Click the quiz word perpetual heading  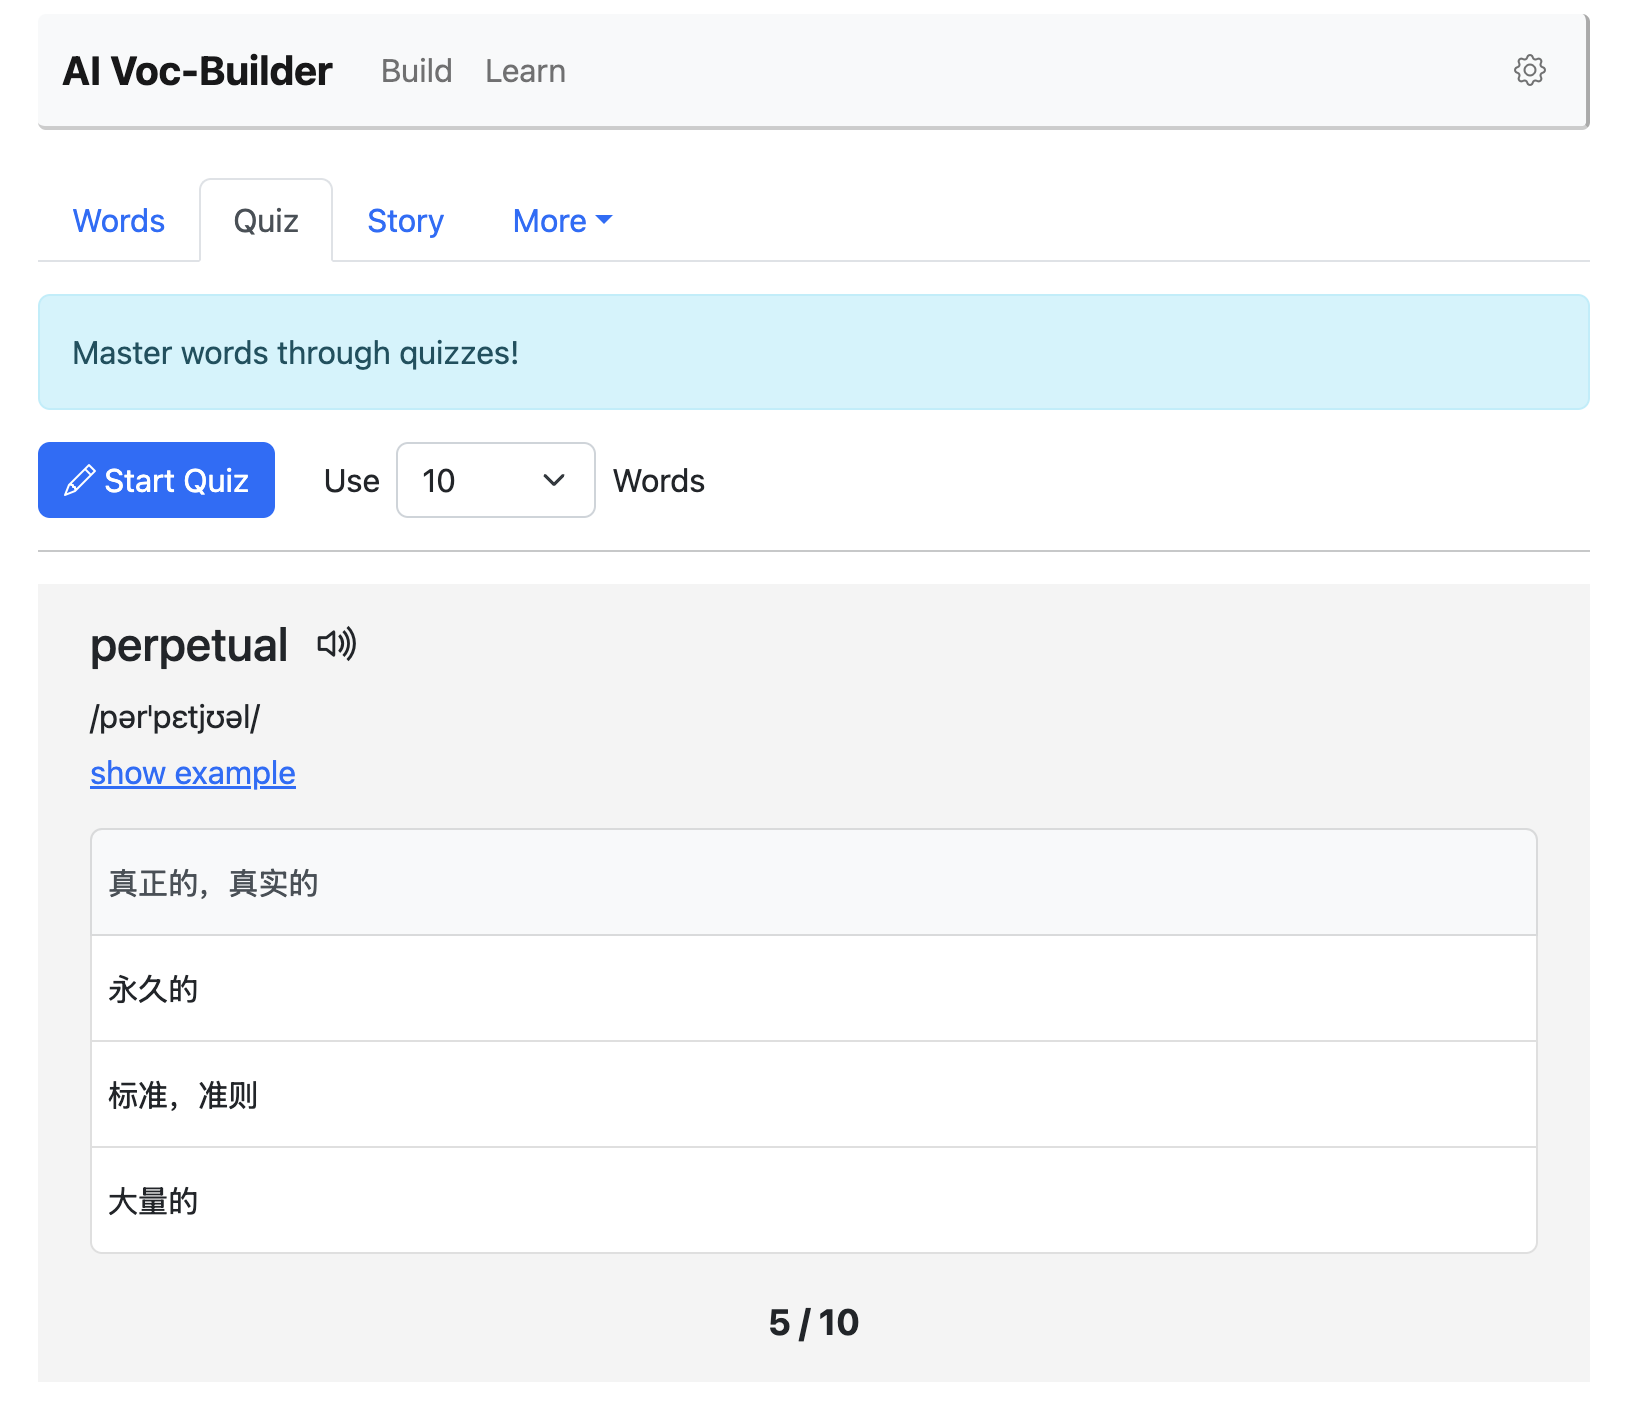click(x=189, y=646)
